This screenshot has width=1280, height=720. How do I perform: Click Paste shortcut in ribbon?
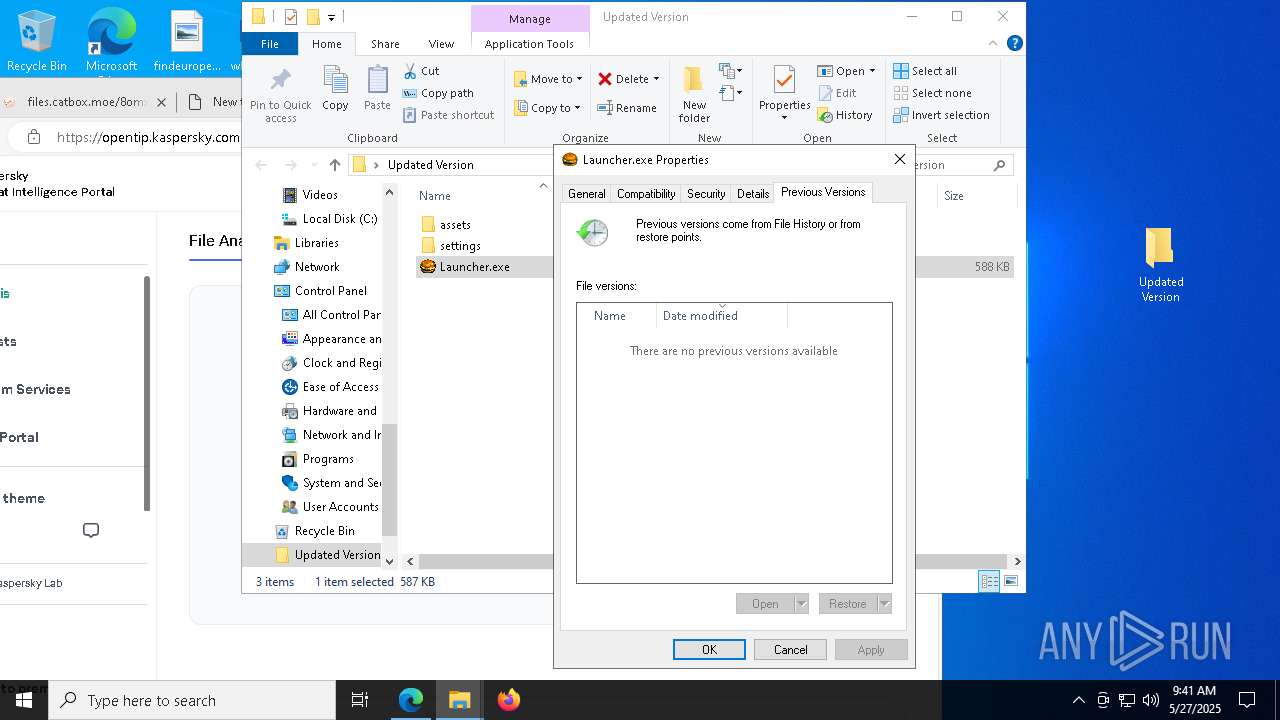(x=448, y=115)
